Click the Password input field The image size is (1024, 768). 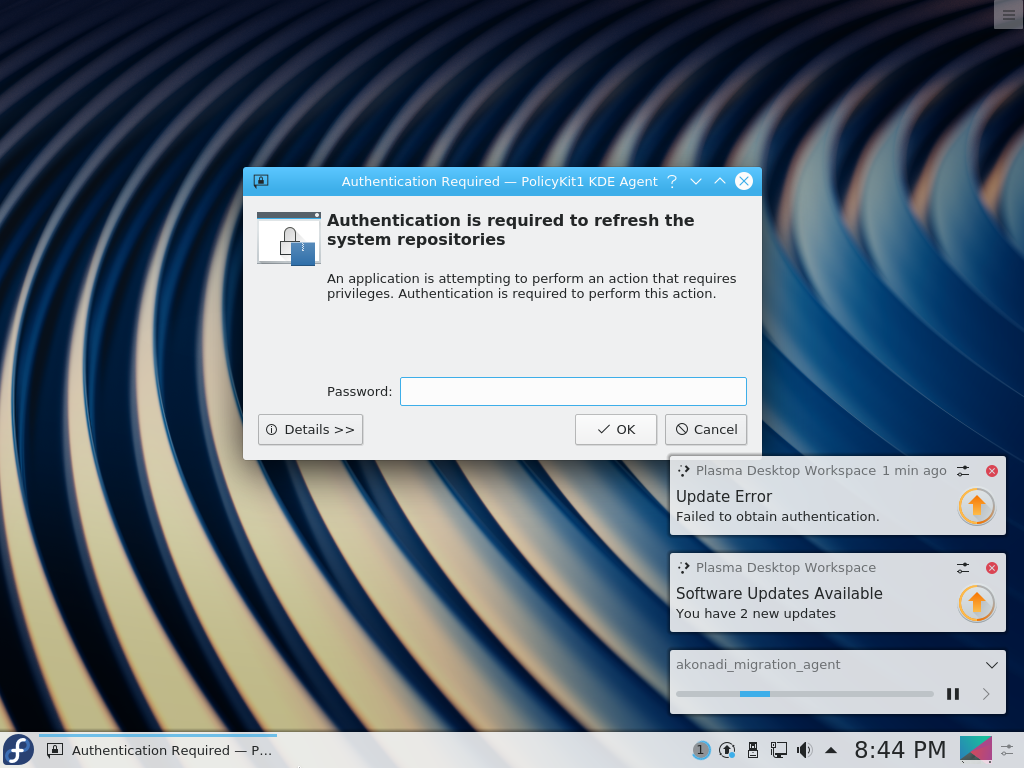[573, 391]
